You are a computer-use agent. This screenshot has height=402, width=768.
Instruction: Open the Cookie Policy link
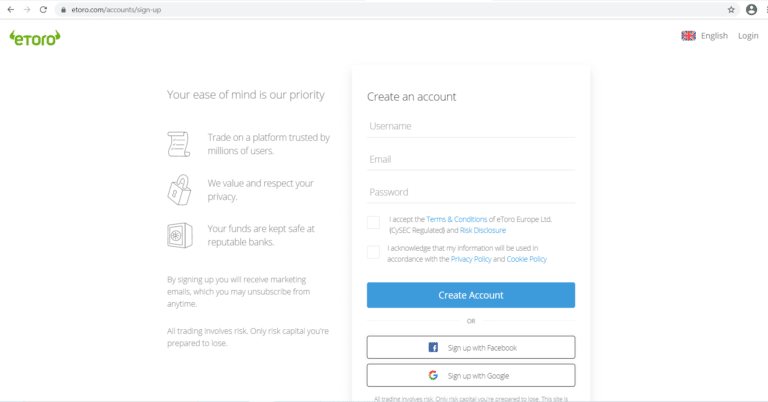pyautogui.click(x=527, y=259)
